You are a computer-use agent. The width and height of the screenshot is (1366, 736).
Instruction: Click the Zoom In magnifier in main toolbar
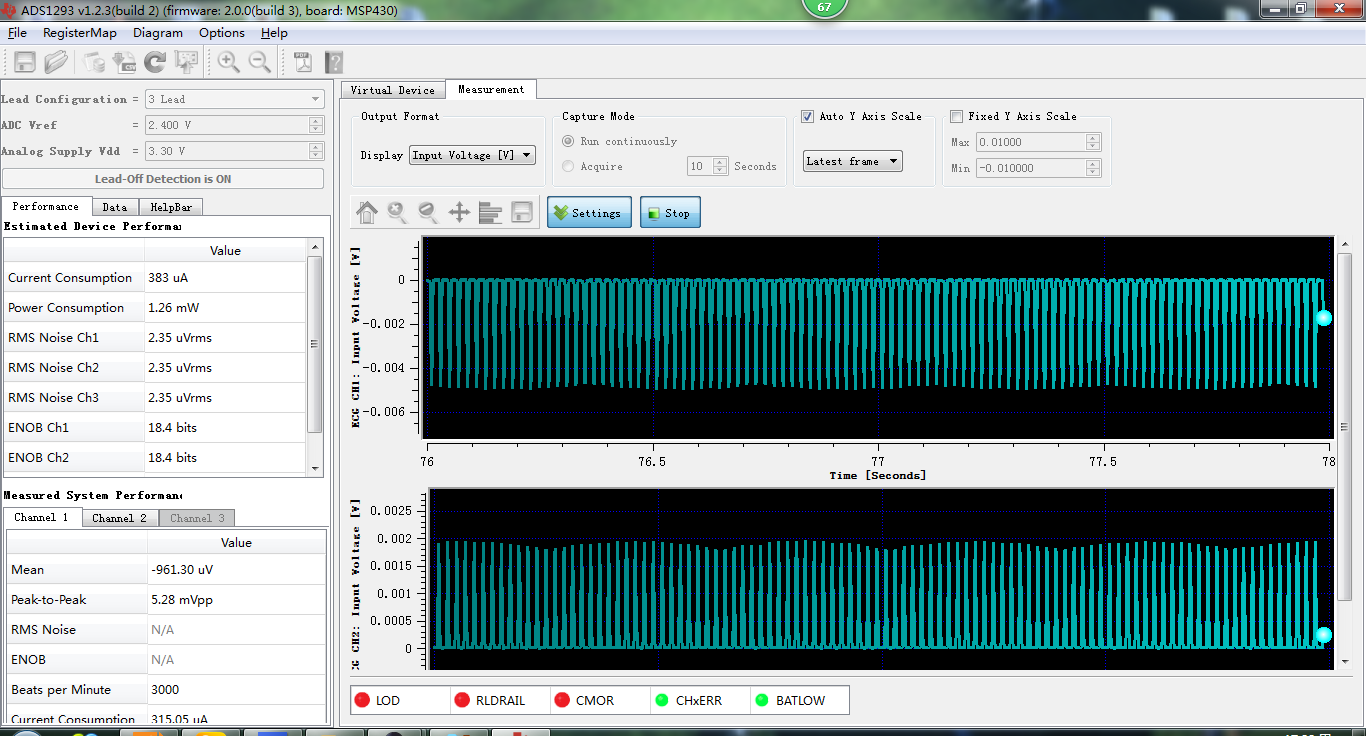pos(229,62)
